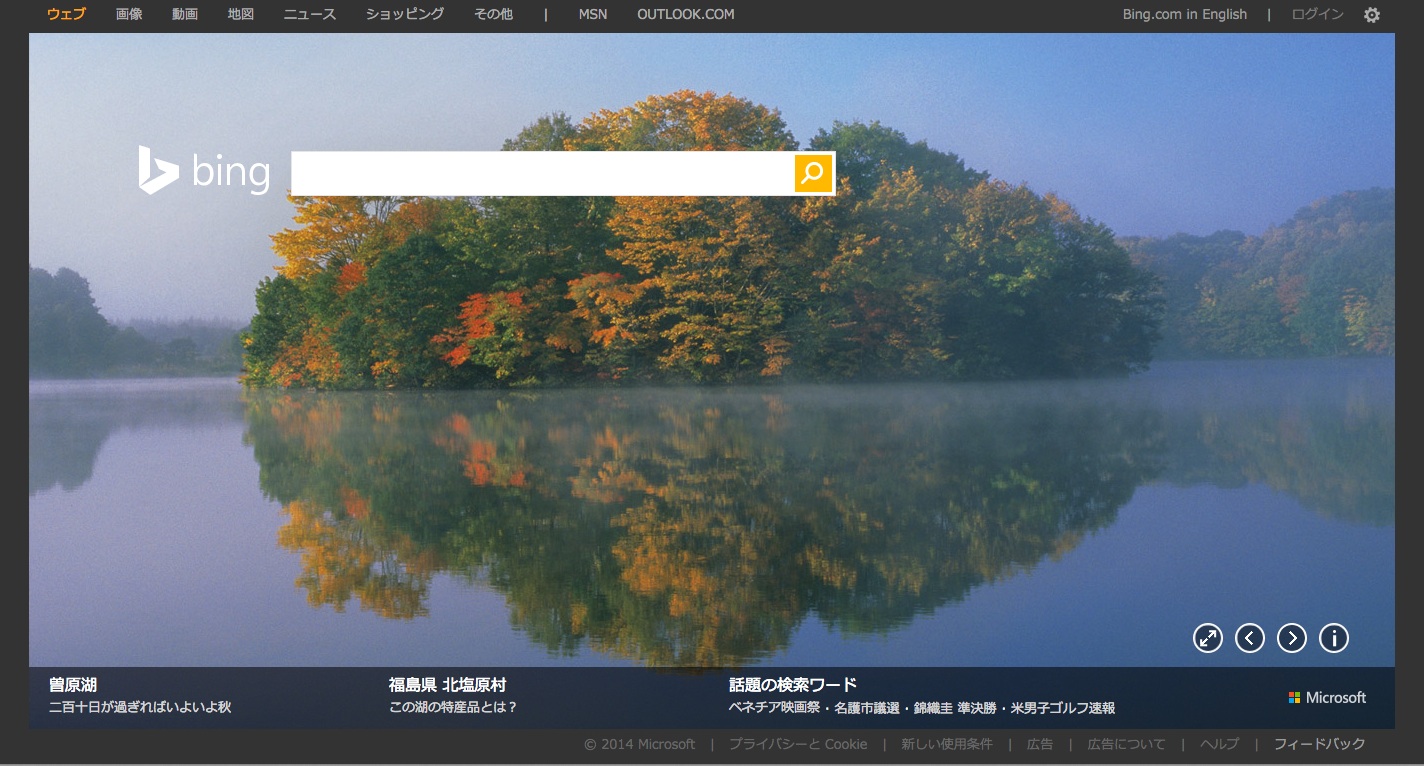This screenshot has height=766, width=1424.
Task: Go to previous background image
Action: tap(1250, 638)
